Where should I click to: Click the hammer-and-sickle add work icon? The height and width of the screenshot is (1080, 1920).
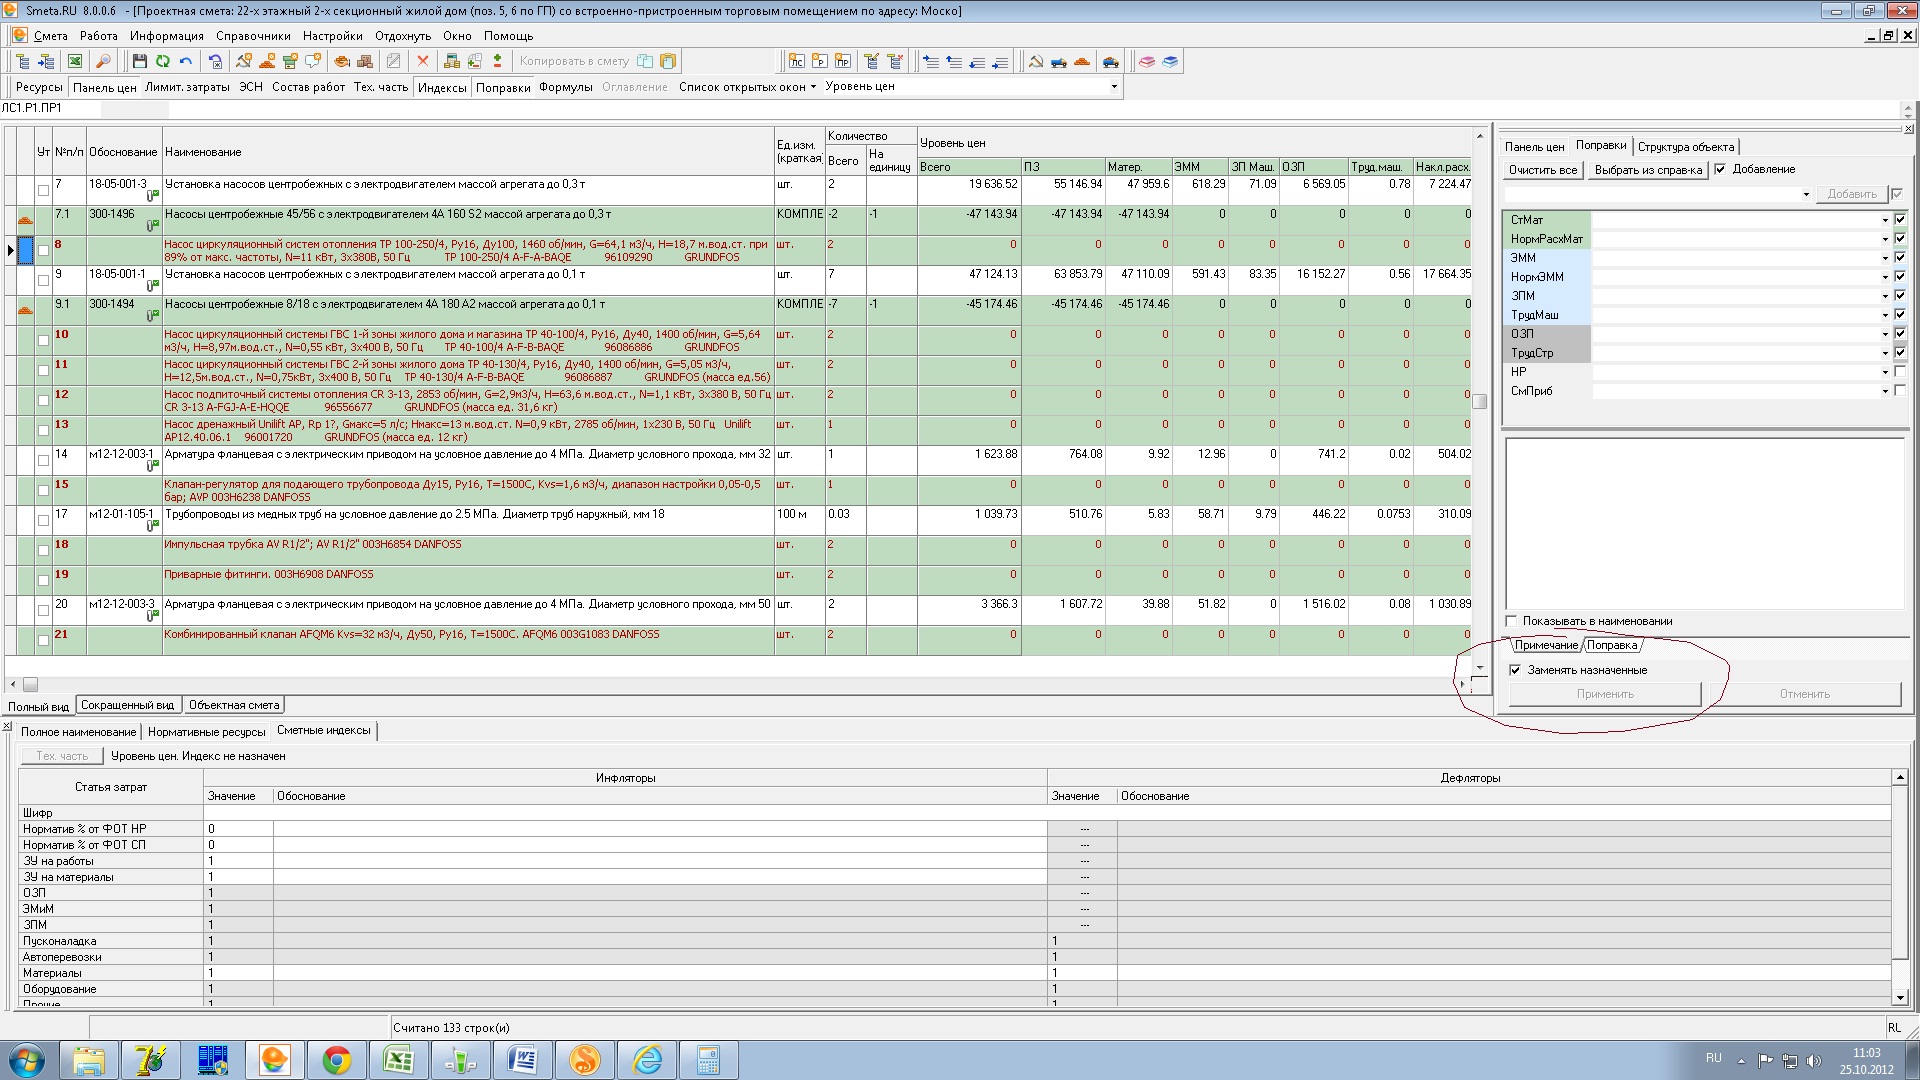(x=244, y=61)
